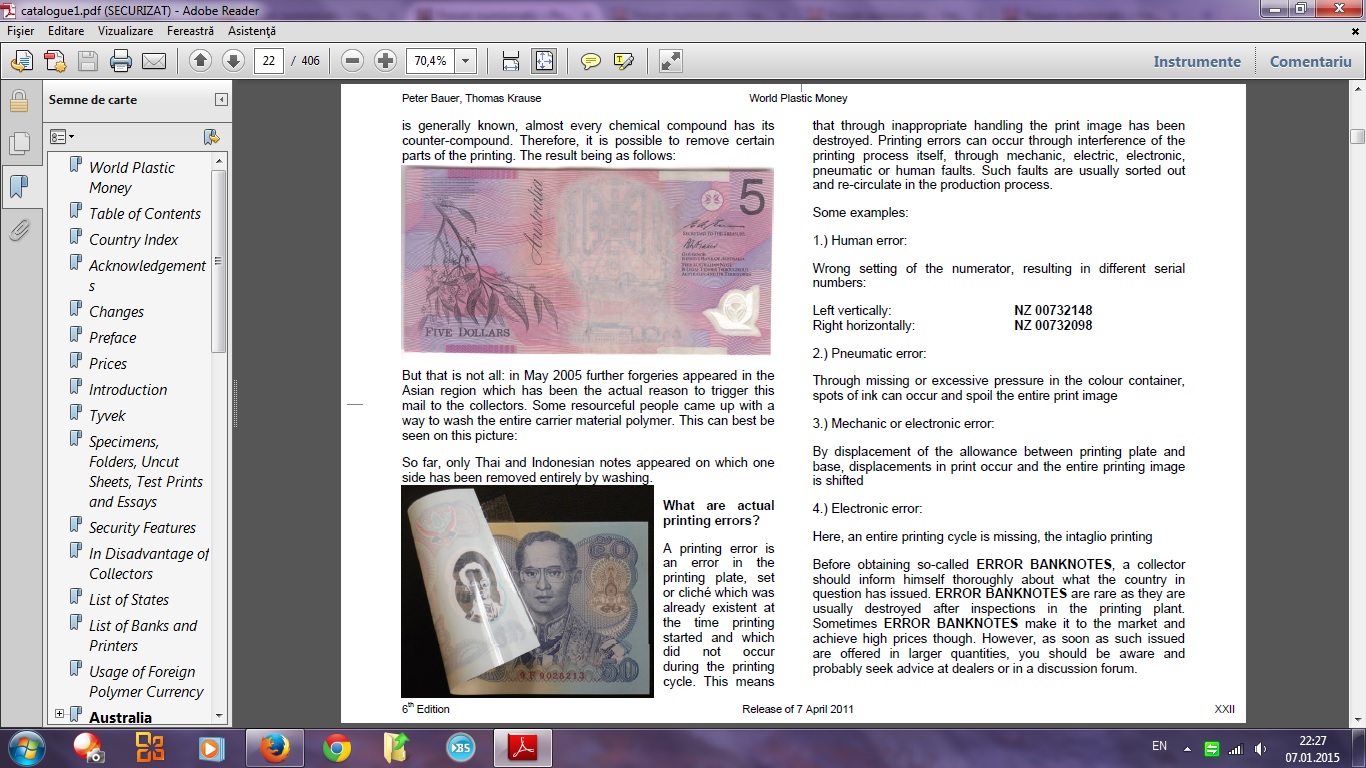
Task: Go to the previous page arrow
Action: coord(200,61)
